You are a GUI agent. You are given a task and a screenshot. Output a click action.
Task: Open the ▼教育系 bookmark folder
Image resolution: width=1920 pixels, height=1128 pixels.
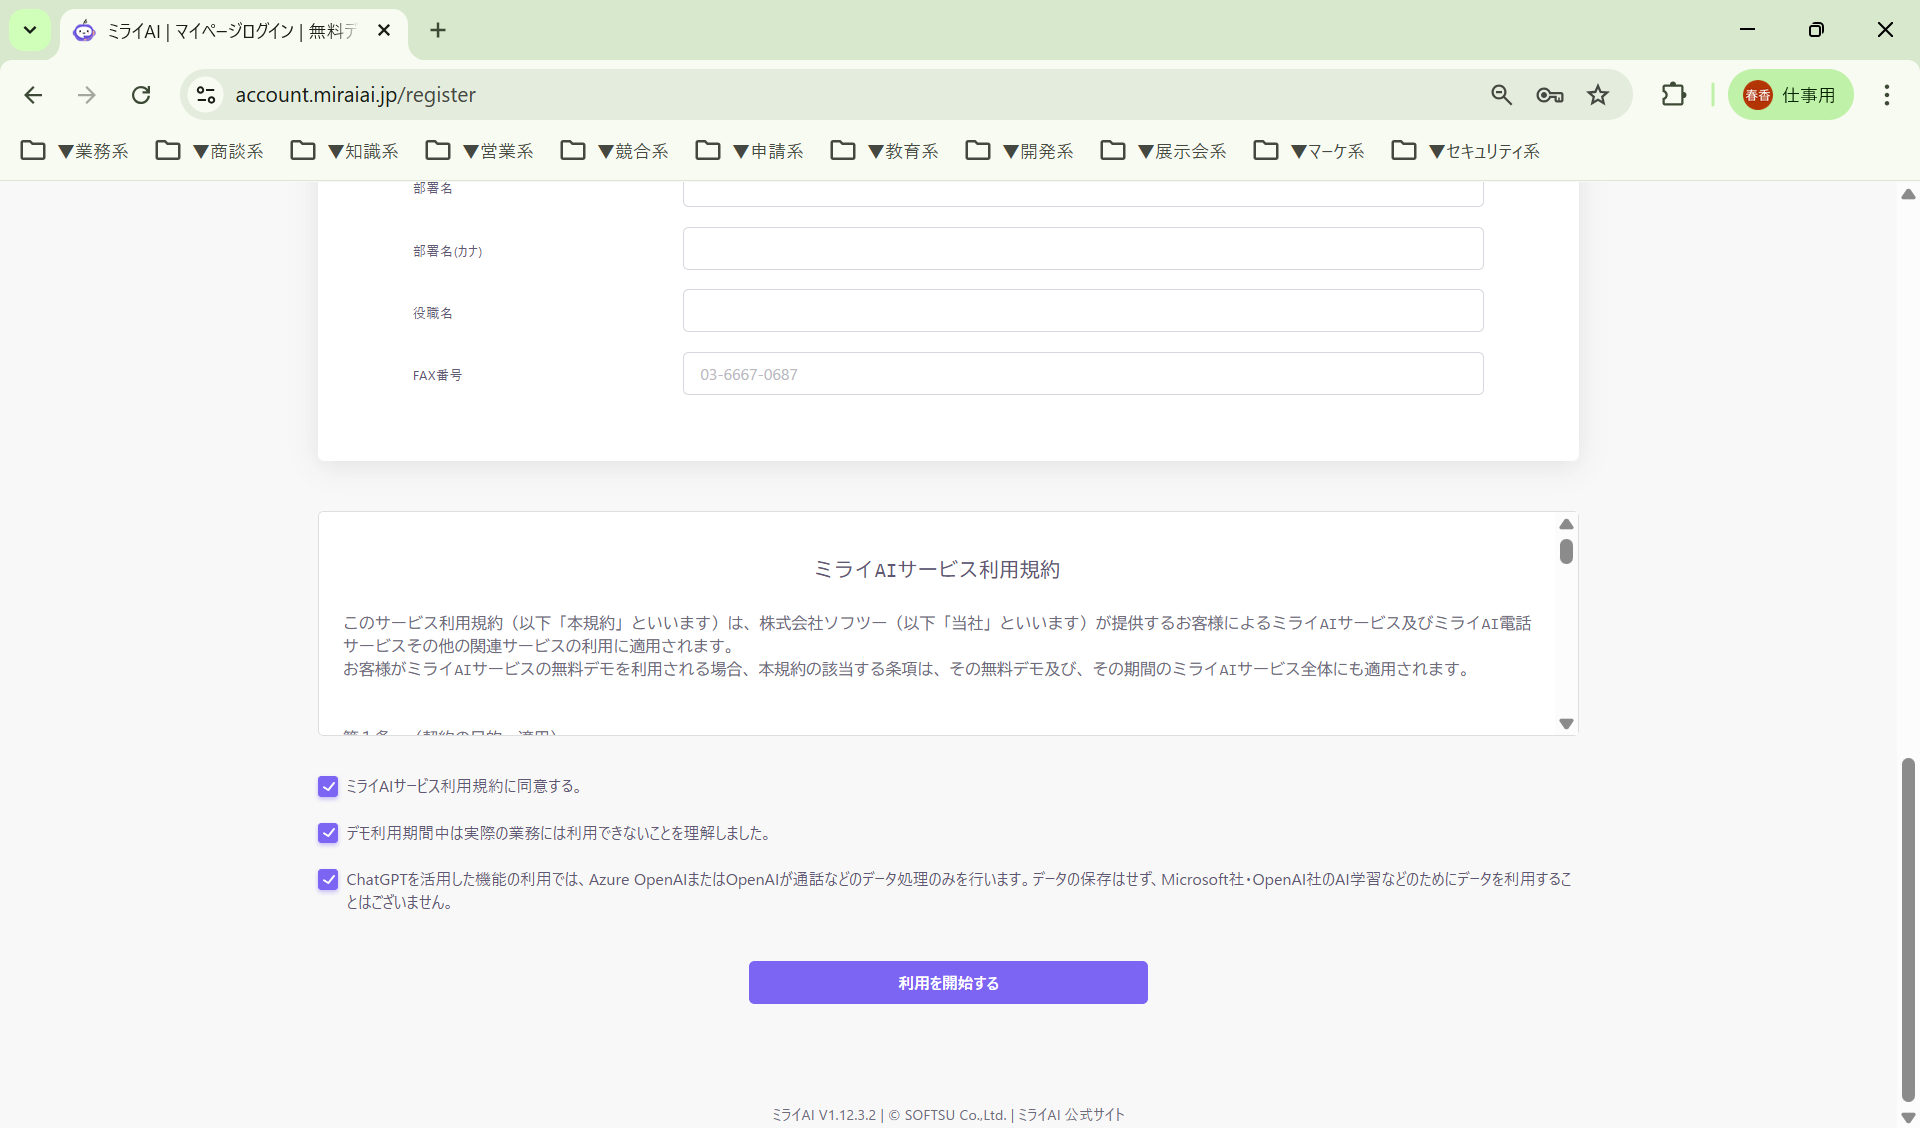(x=885, y=151)
